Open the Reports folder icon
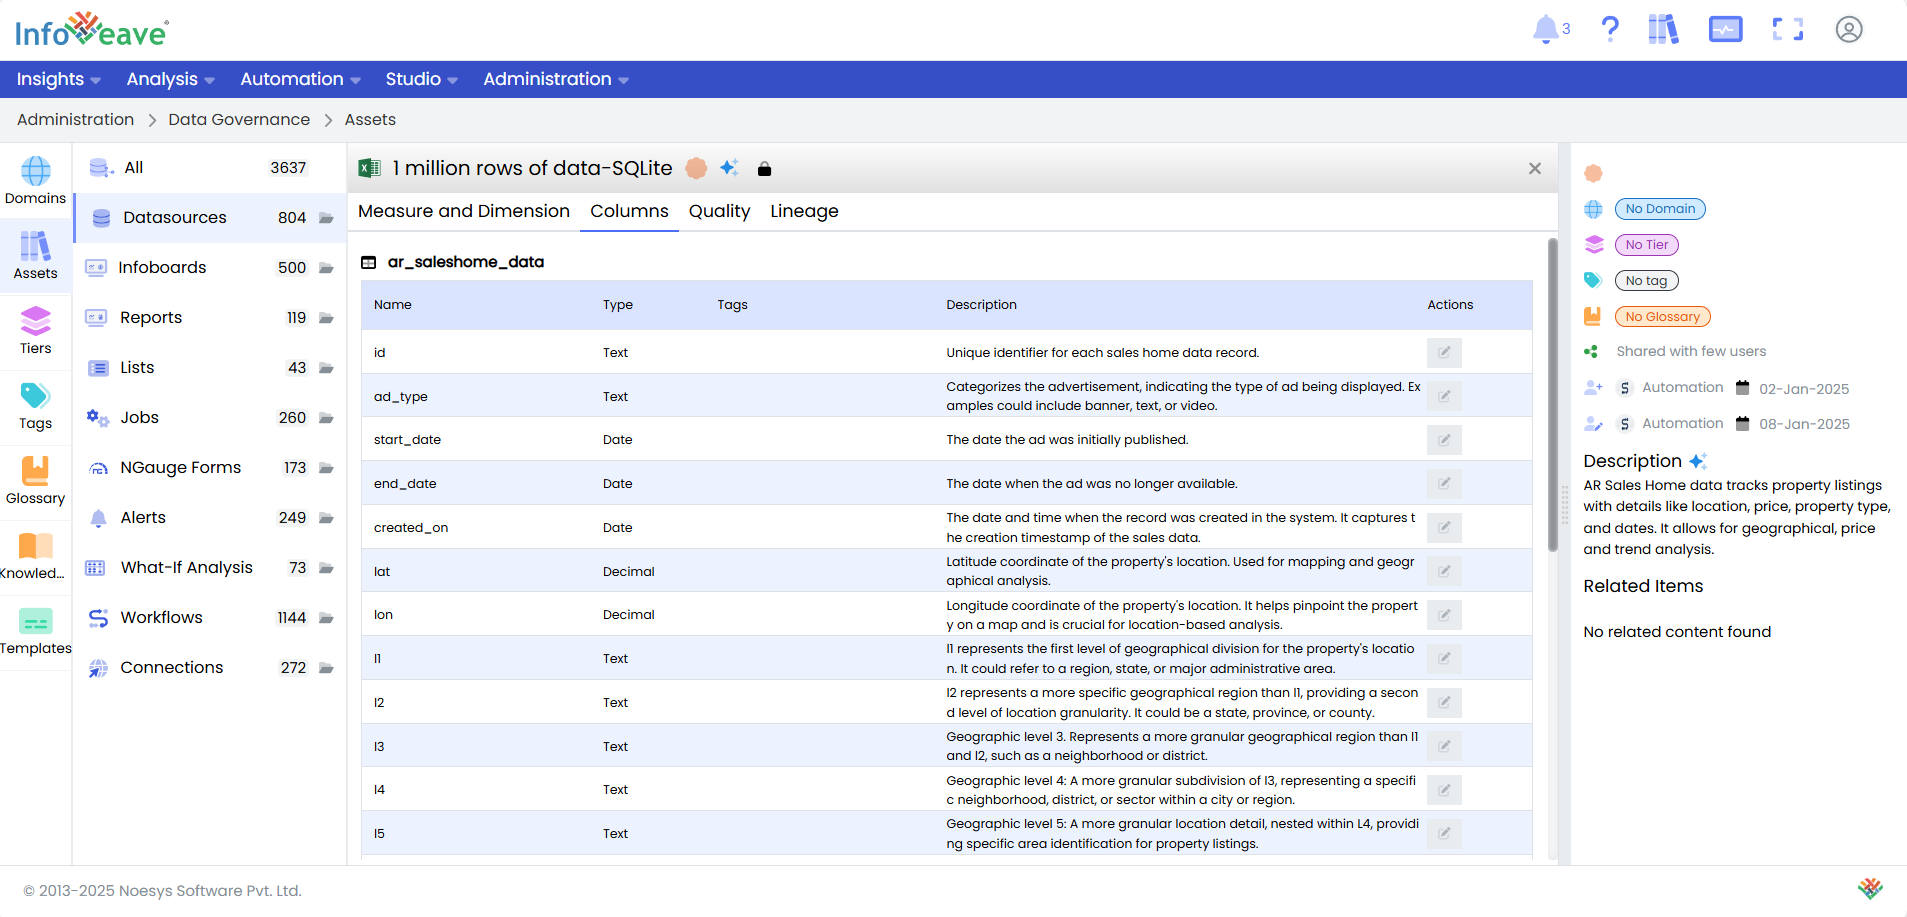Image resolution: width=1907 pixels, height=917 pixels. pyautogui.click(x=326, y=318)
